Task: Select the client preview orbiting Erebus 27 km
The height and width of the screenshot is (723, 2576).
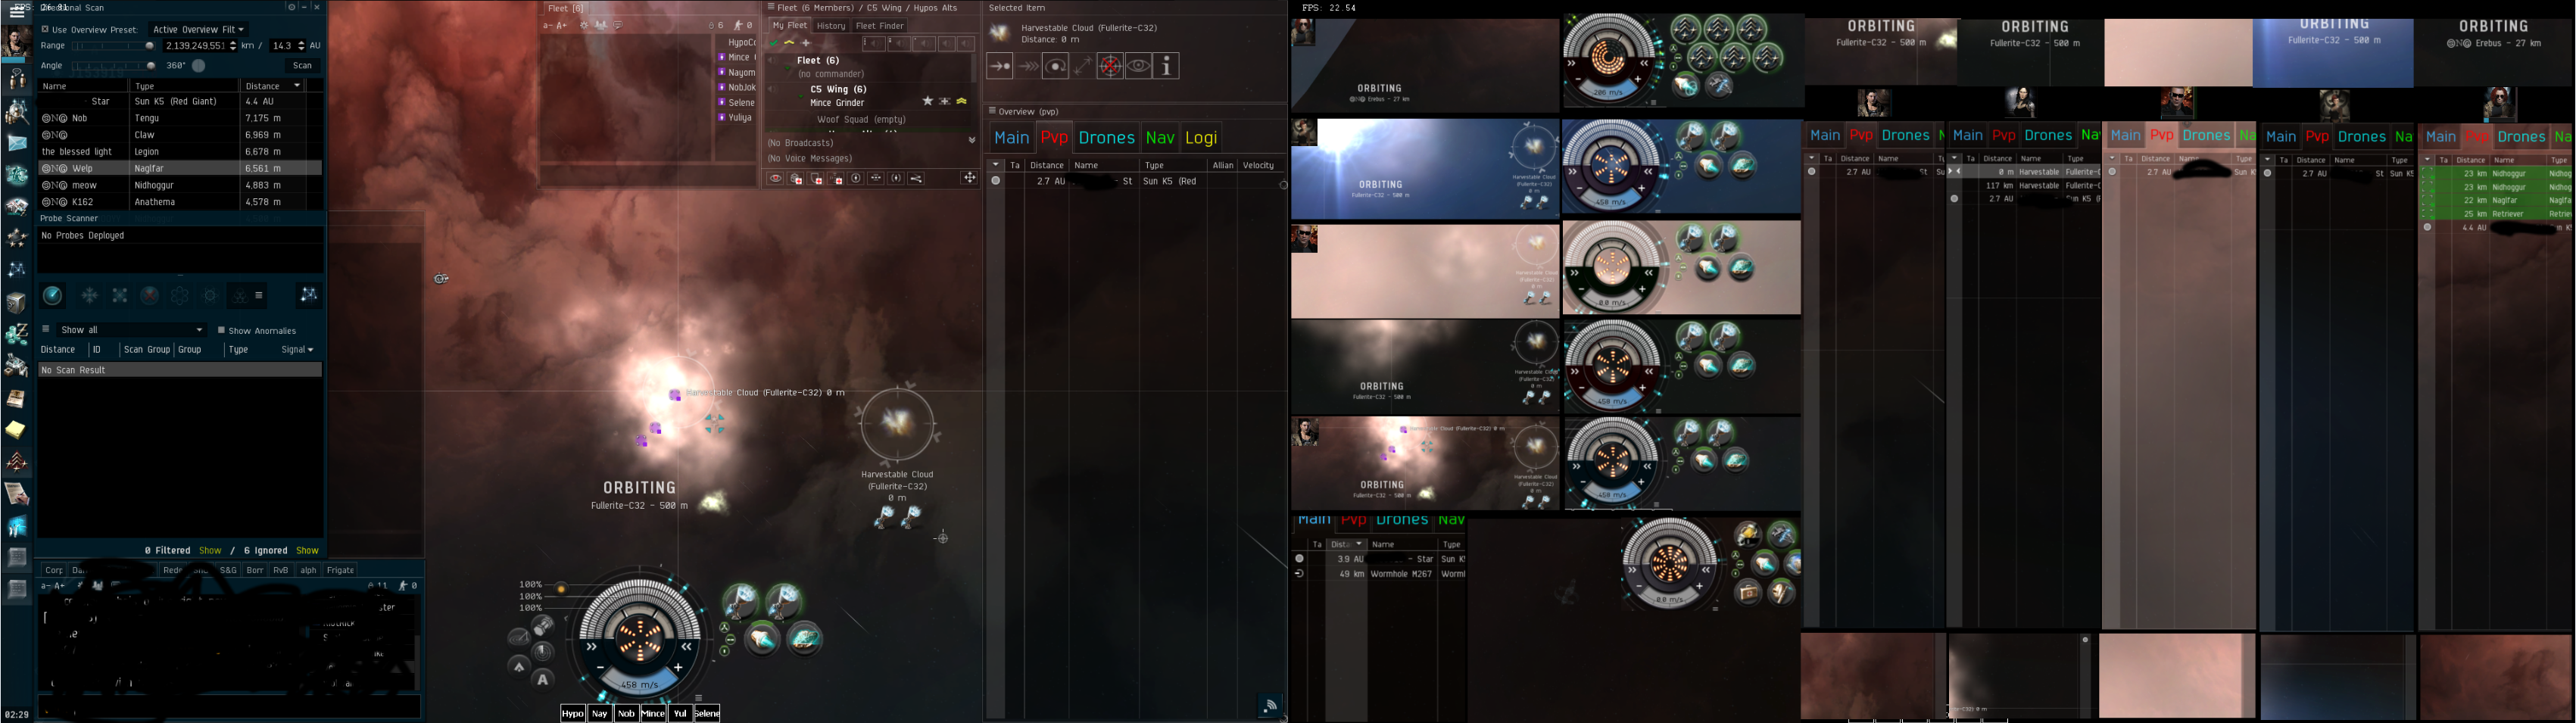Action: pyautogui.click(x=1425, y=65)
